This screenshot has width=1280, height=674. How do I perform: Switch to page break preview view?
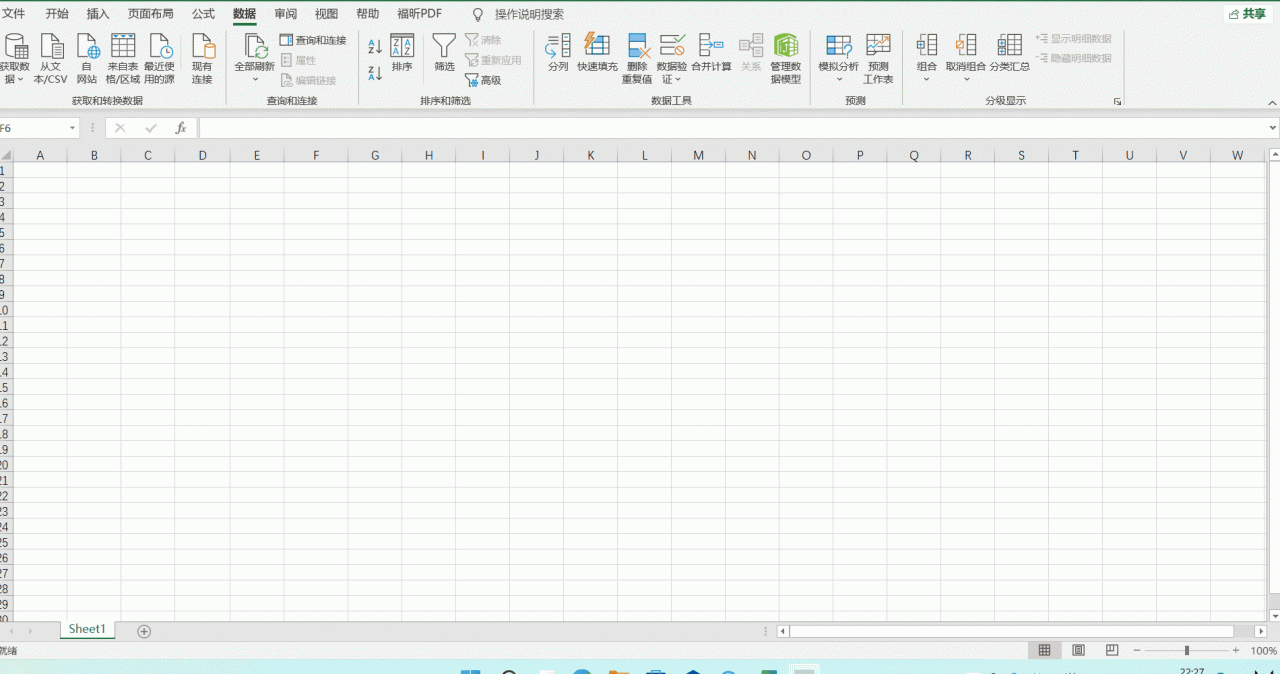click(x=1112, y=650)
